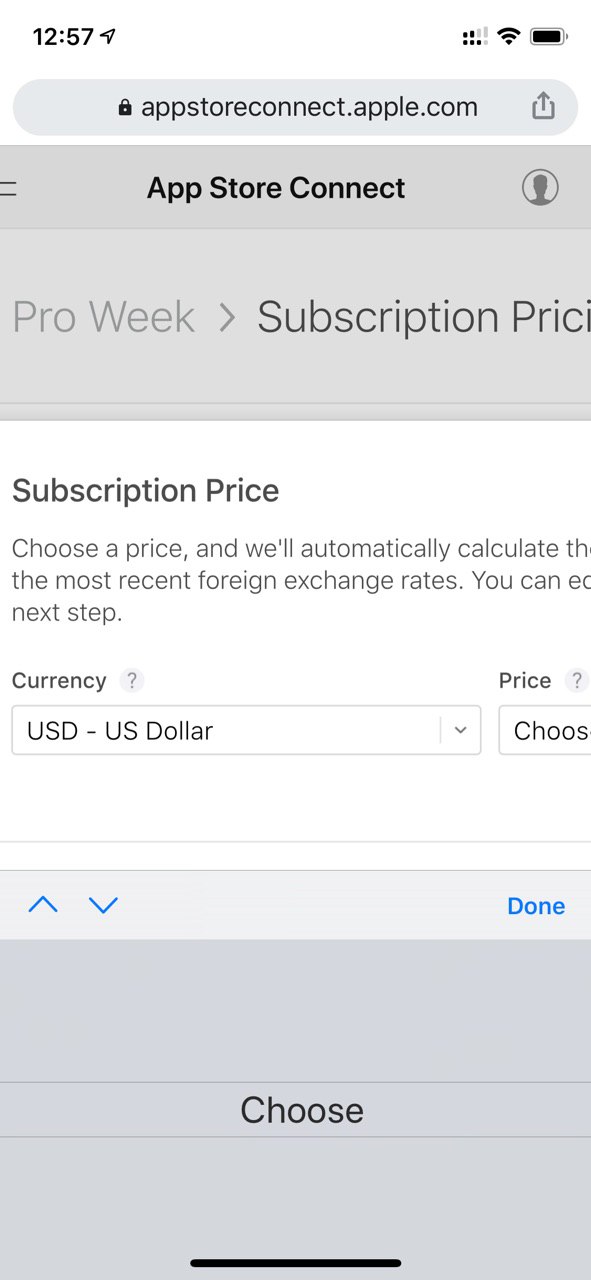Click the Price help question mark
This screenshot has height=1280, width=591.
576,681
